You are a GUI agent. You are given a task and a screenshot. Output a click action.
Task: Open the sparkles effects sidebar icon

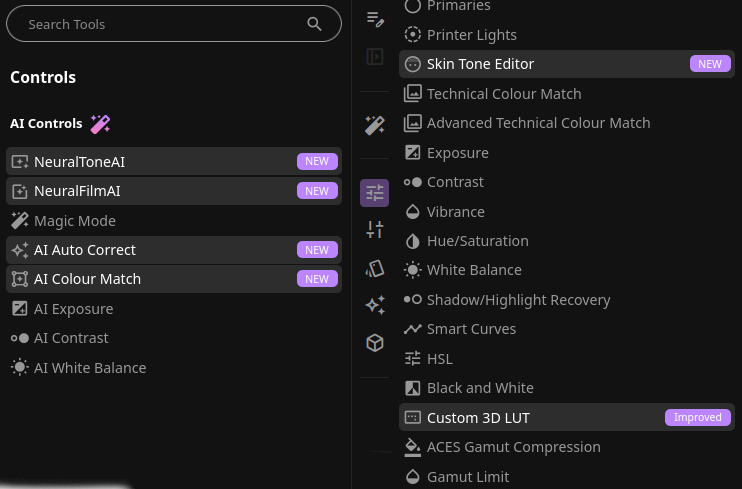(x=375, y=305)
